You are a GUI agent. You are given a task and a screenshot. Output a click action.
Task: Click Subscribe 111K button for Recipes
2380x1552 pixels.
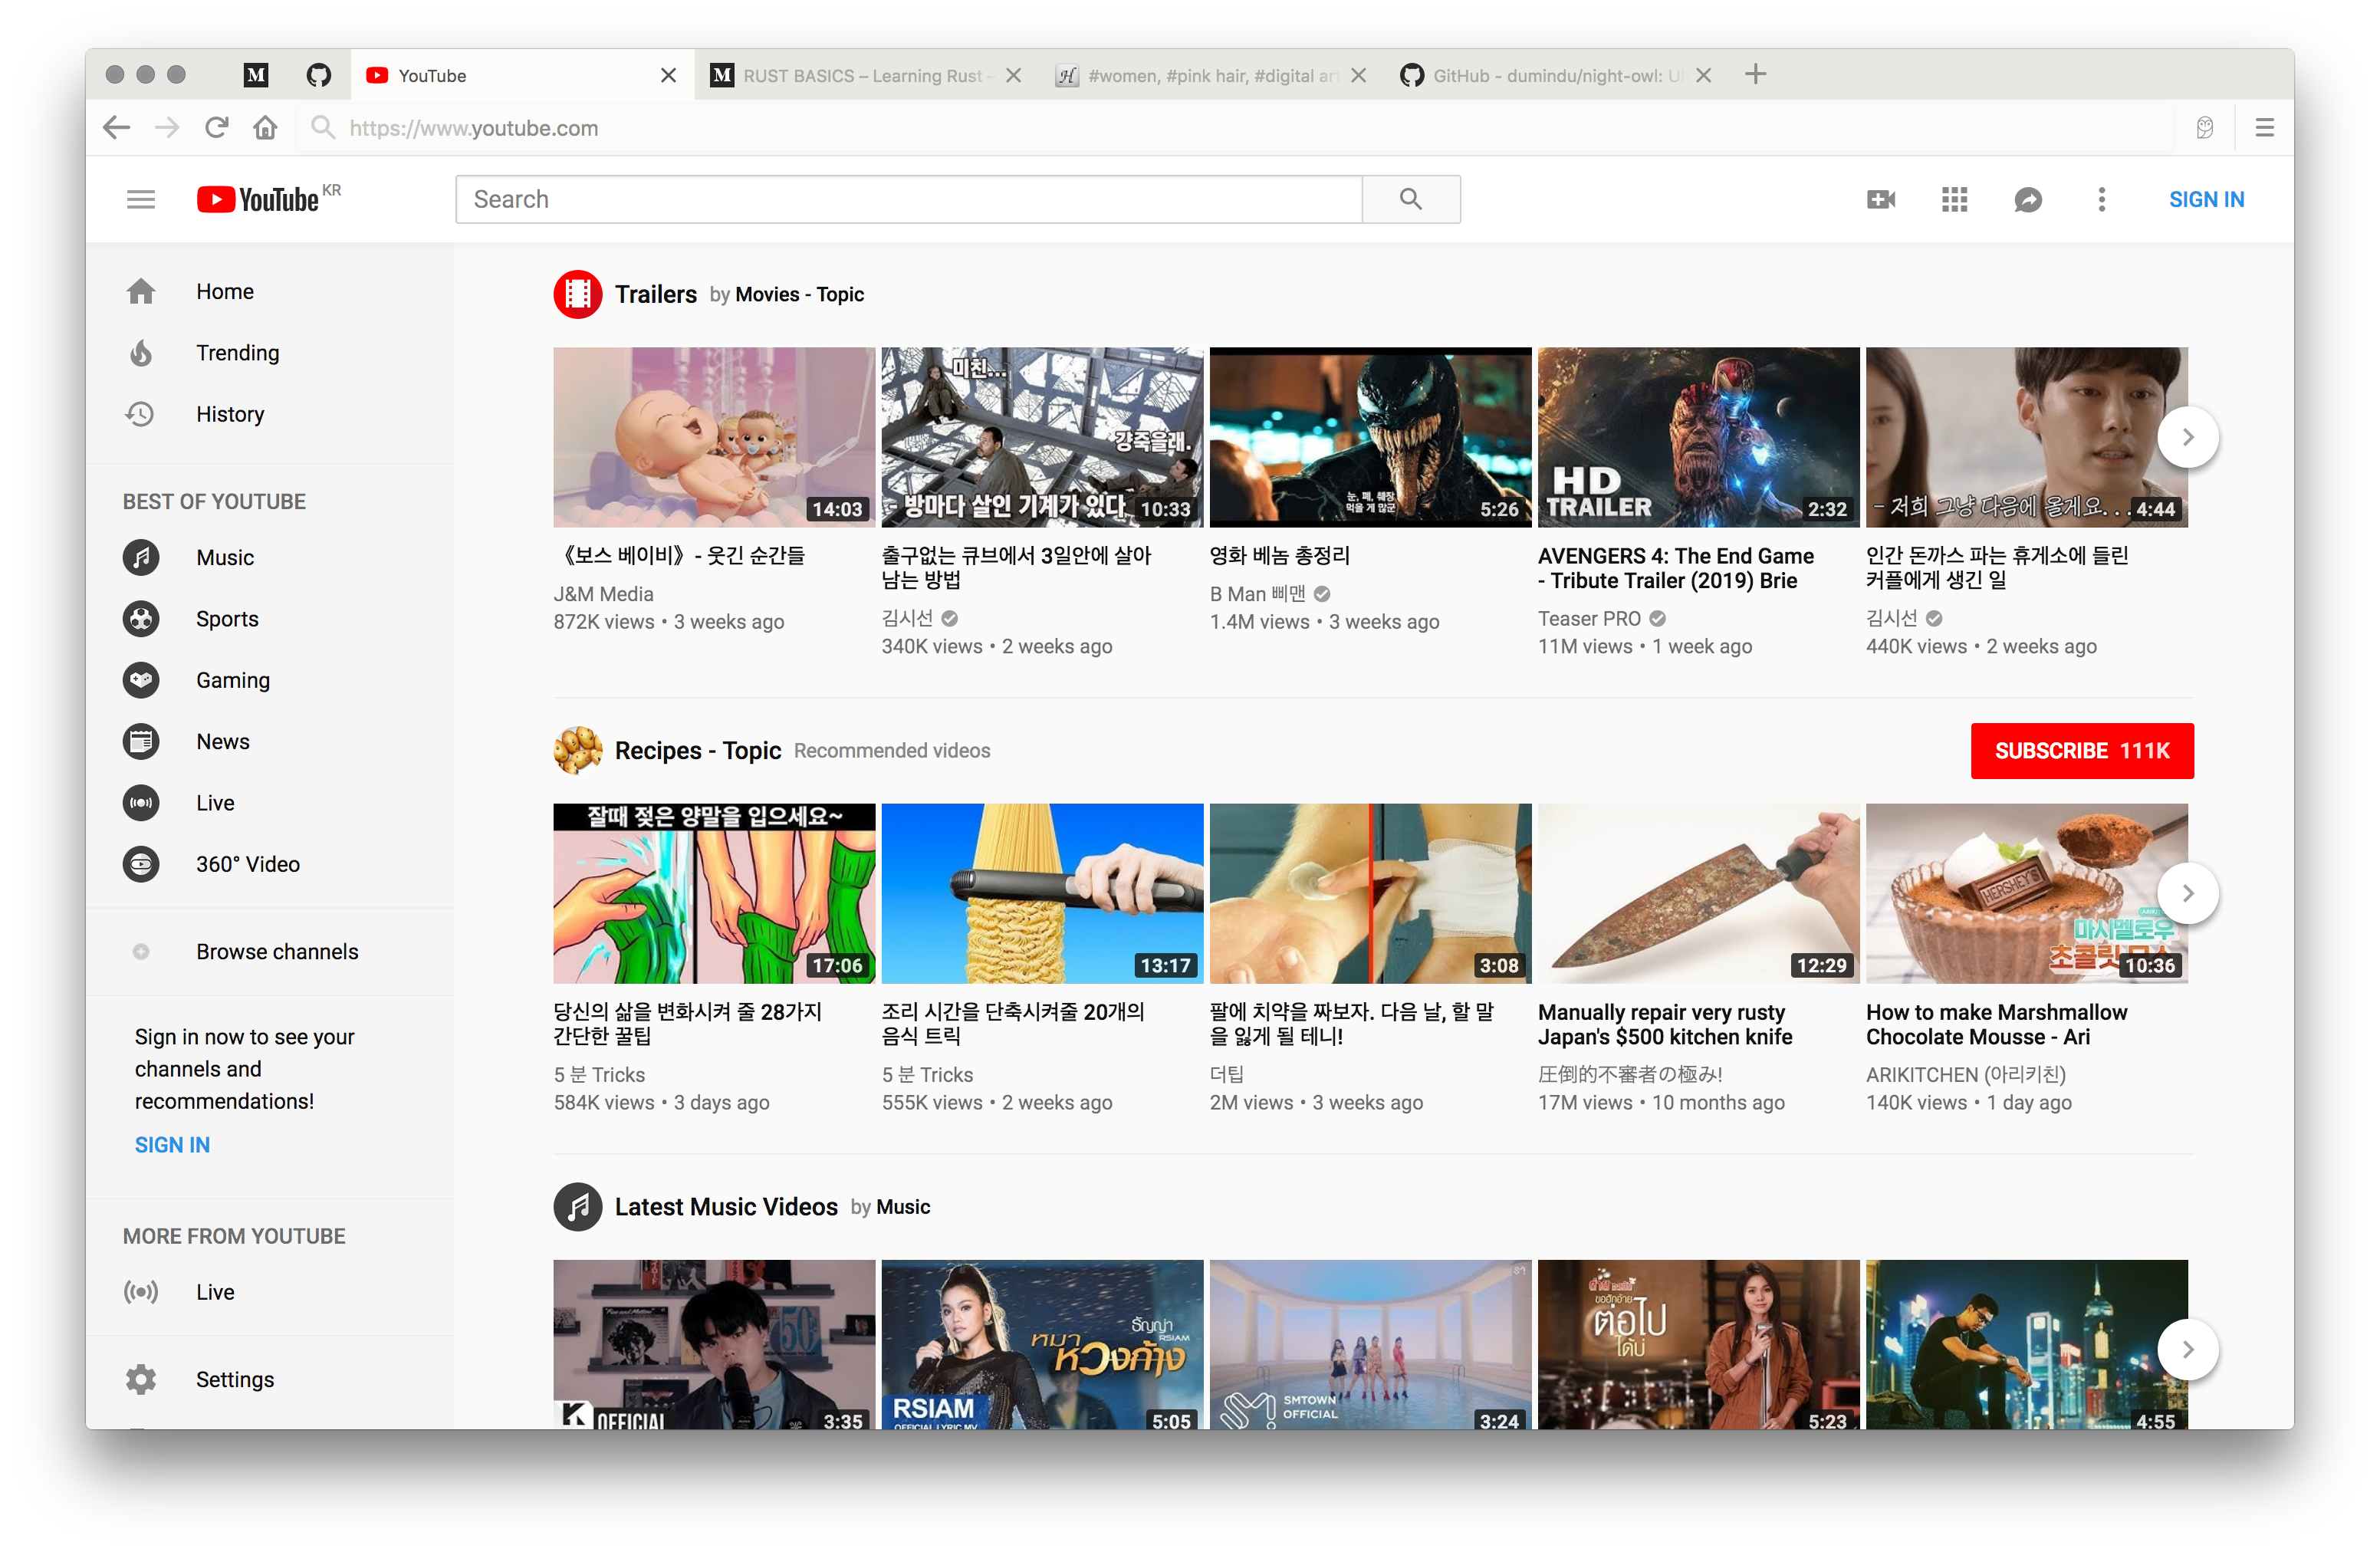[x=2081, y=751]
